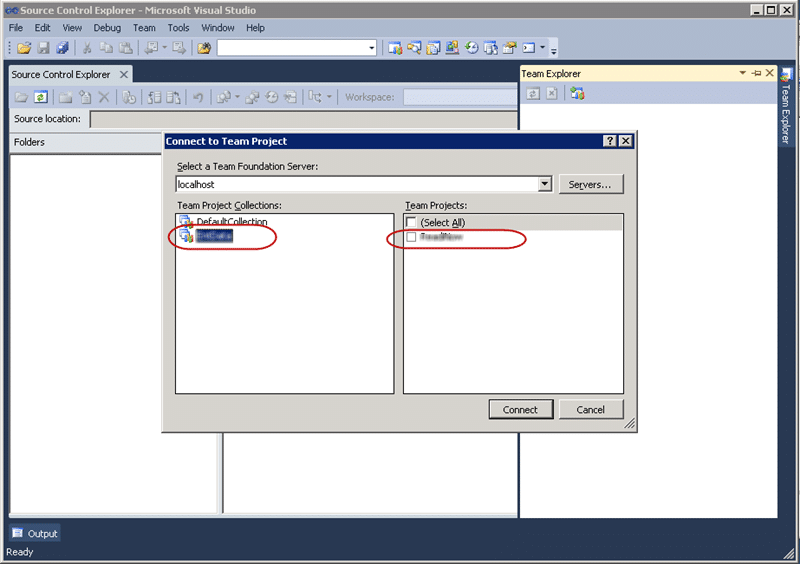Open the File menu
The height and width of the screenshot is (564, 800).
pos(16,28)
